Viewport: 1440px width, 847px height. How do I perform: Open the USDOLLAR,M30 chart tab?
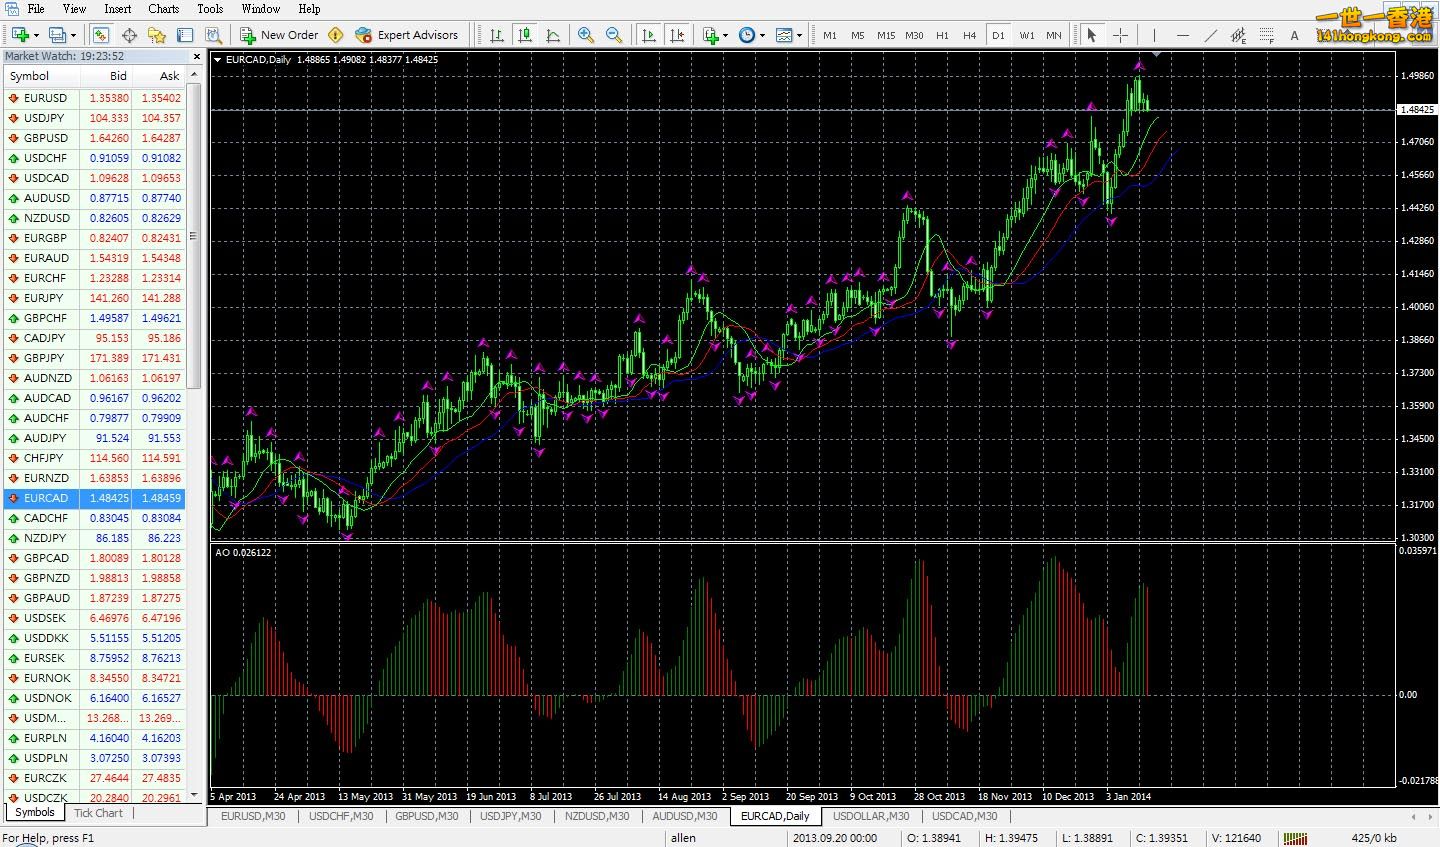[x=872, y=816]
